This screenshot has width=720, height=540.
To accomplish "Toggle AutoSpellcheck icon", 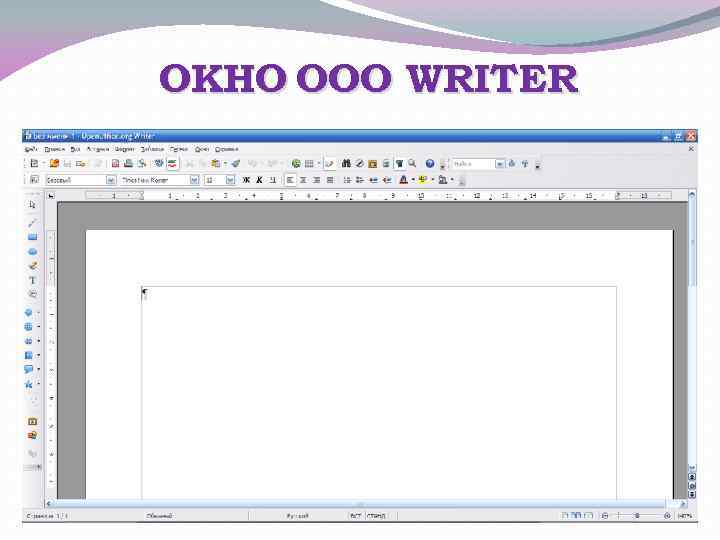I will pyautogui.click(x=172, y=163).
